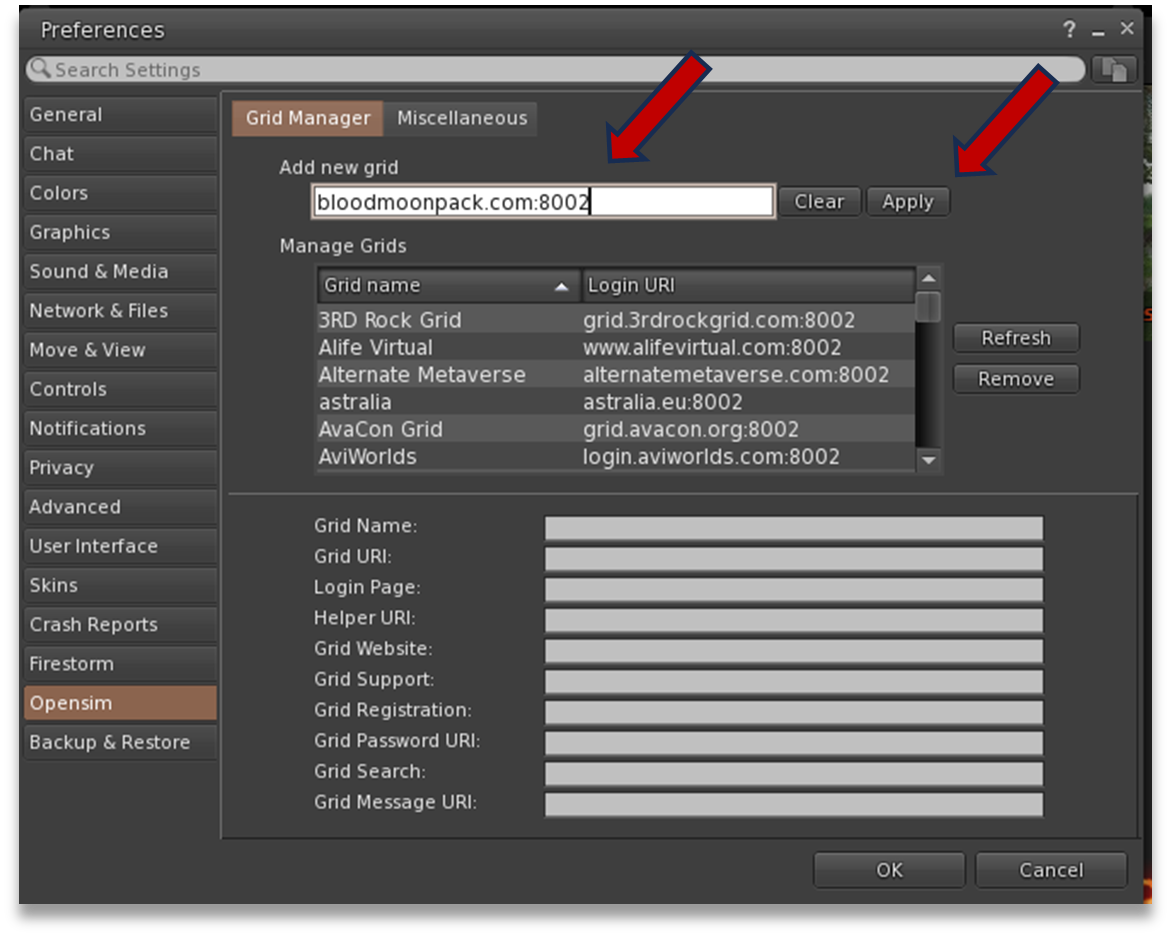Clear the new grid field
Image resolution: width=1171 pixels, height=937 pixels.
[x=819, y=202]
